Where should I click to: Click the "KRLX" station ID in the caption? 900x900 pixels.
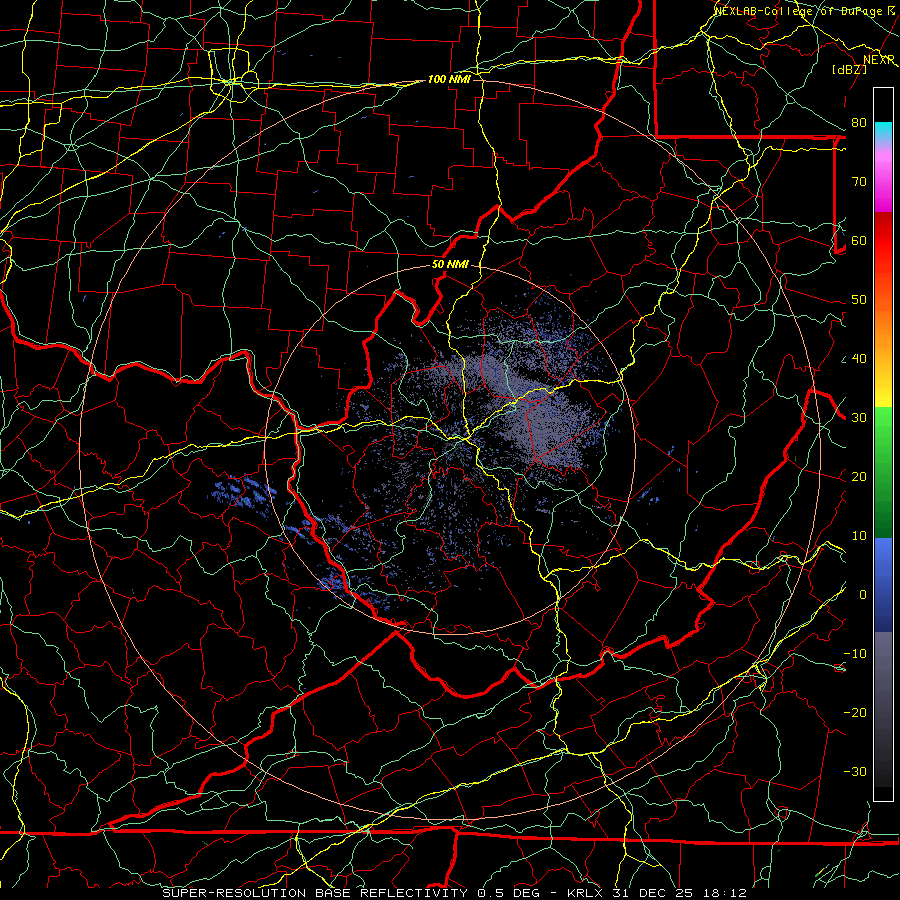tap(584, 893)
